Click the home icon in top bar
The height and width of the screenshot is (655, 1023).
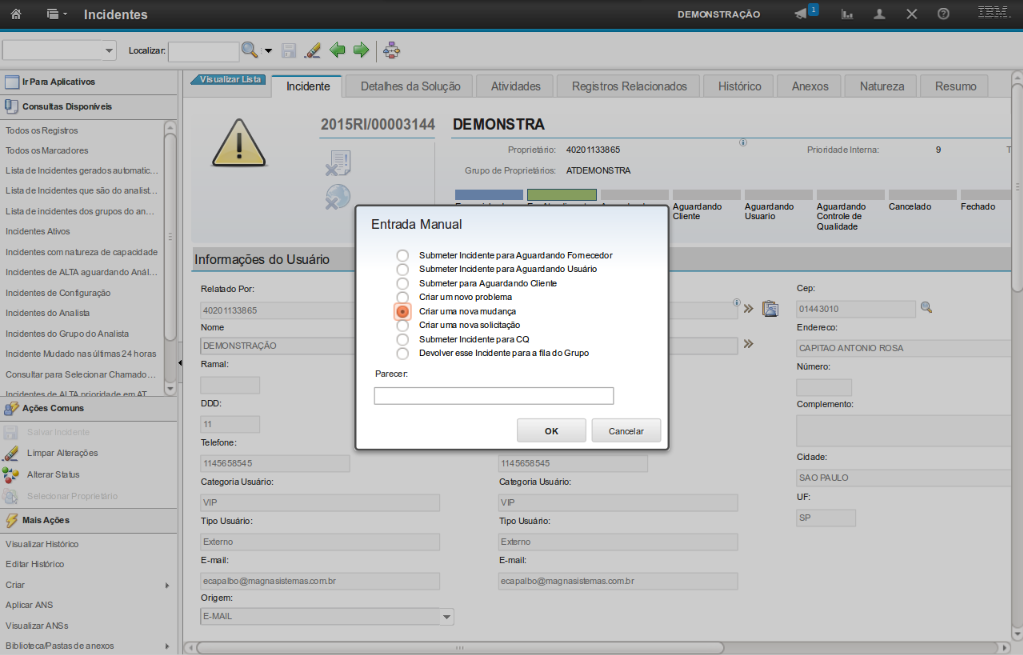pos(16,15)
